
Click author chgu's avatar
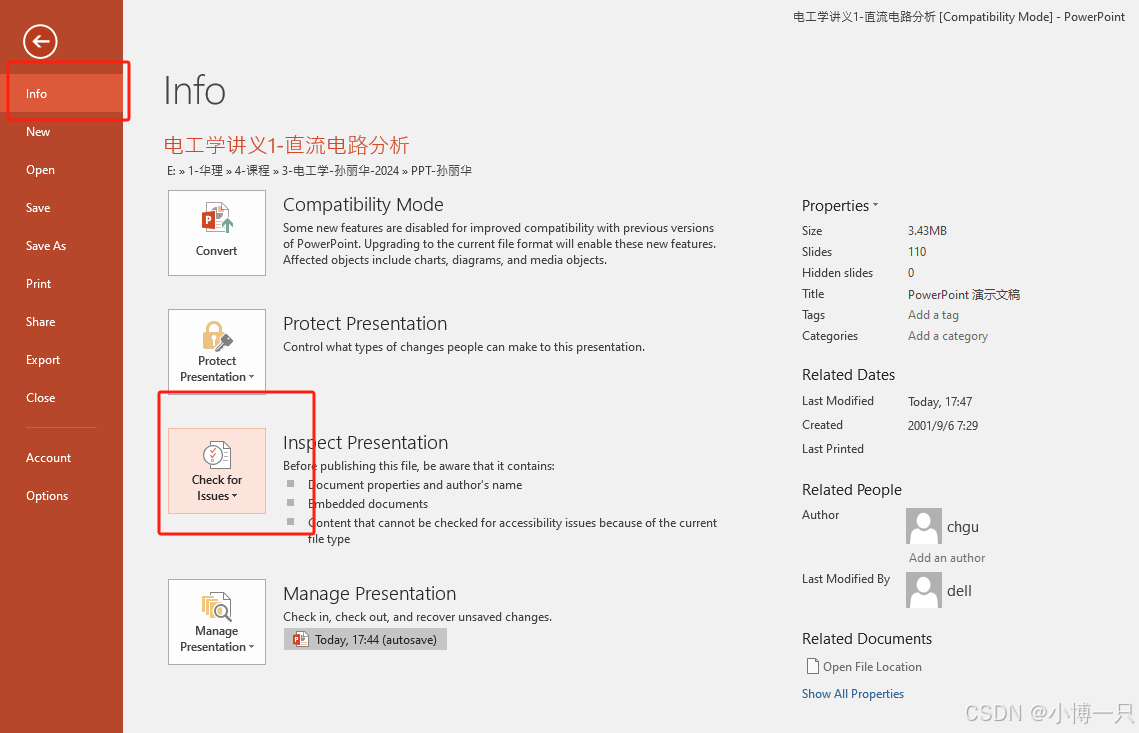pyautogui.click(x=924, y=526)
